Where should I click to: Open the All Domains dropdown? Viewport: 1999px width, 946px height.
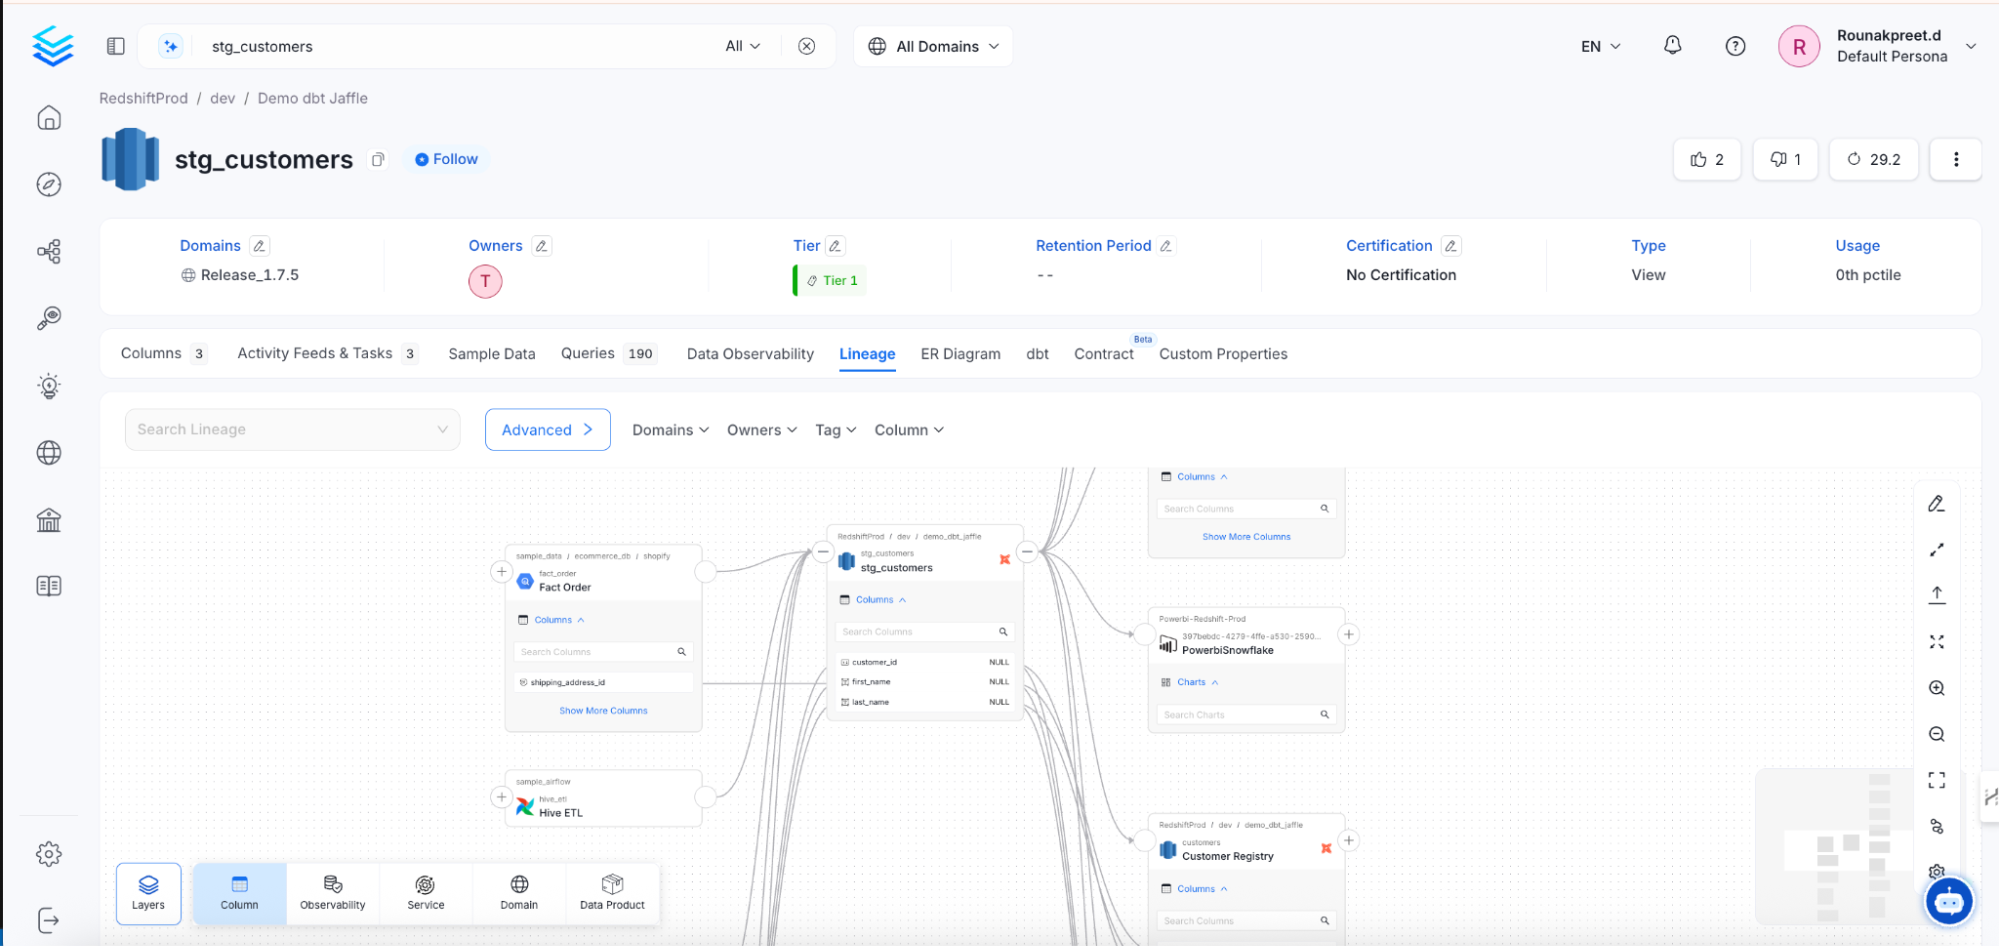pyautogui.click(x=933, y=46)
